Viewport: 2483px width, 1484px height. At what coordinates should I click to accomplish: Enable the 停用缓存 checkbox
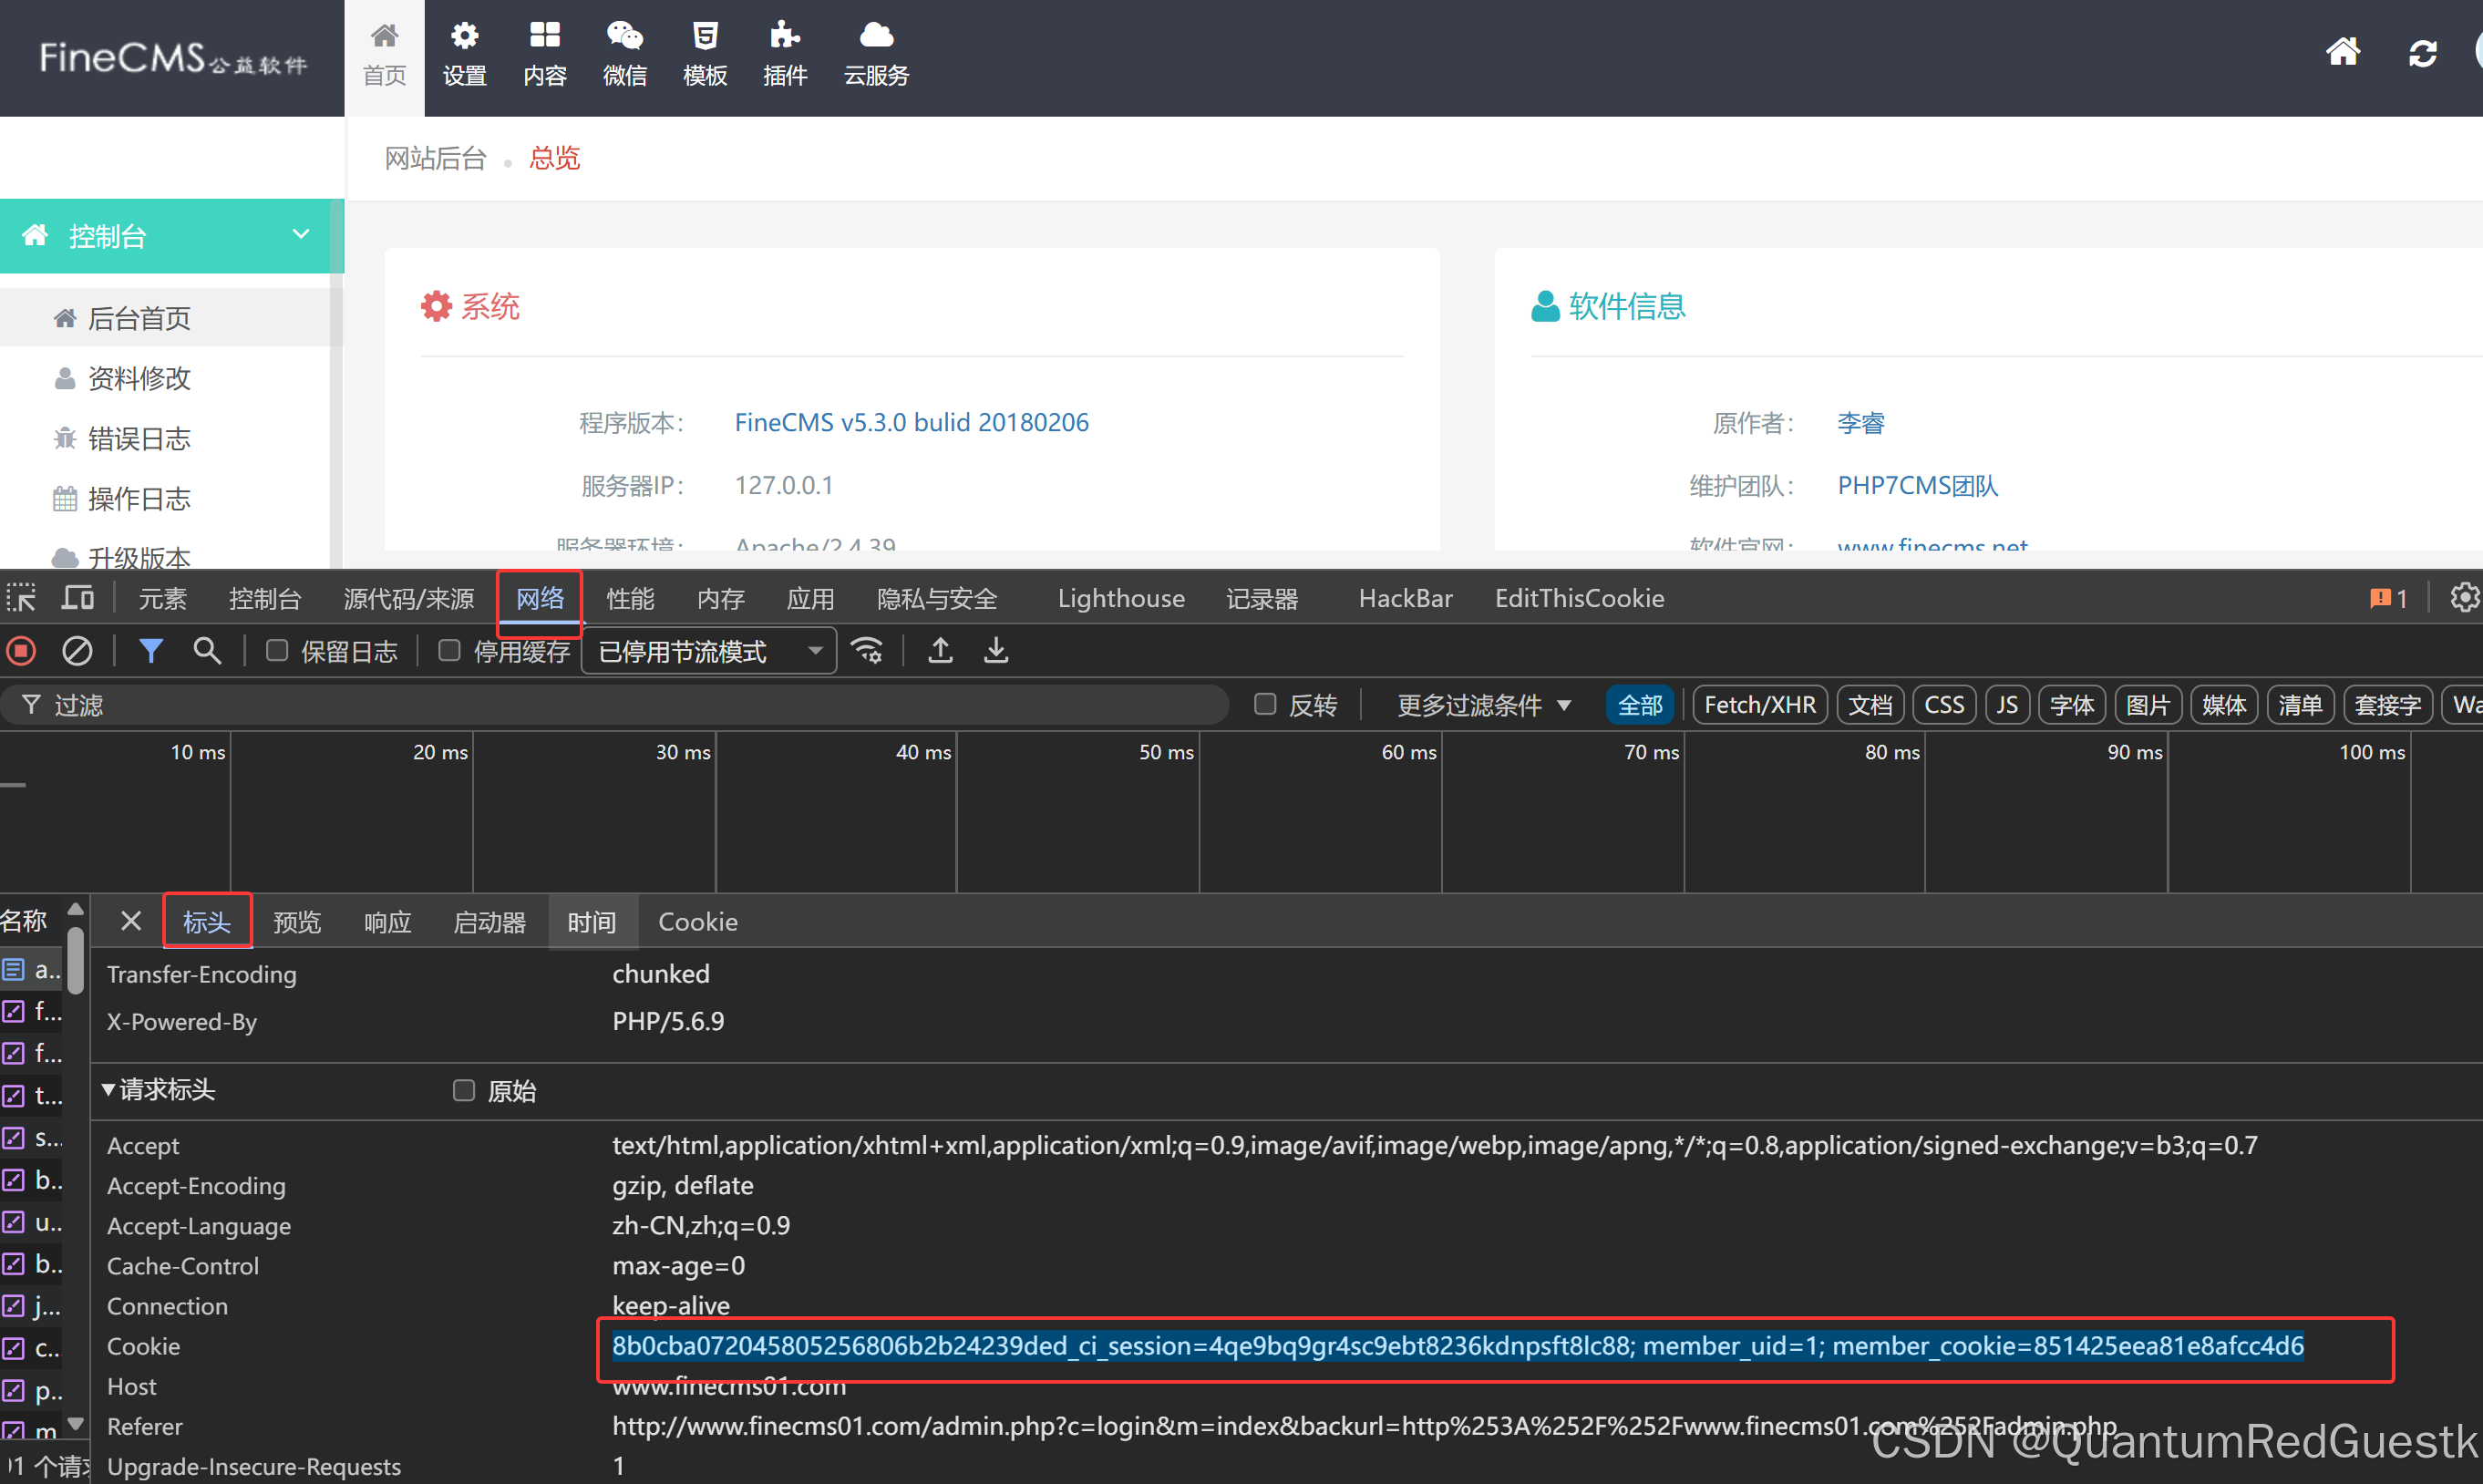click(450, 652)
